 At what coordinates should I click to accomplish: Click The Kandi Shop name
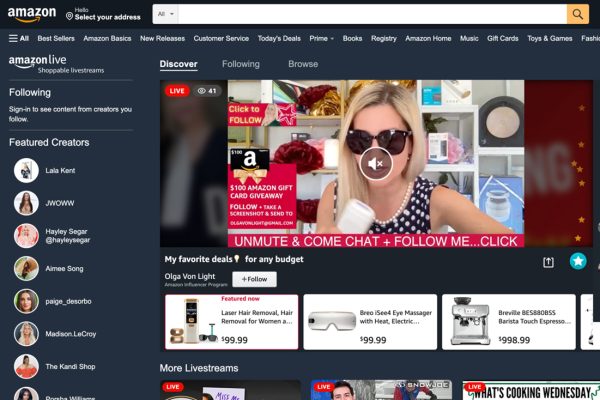70,367
